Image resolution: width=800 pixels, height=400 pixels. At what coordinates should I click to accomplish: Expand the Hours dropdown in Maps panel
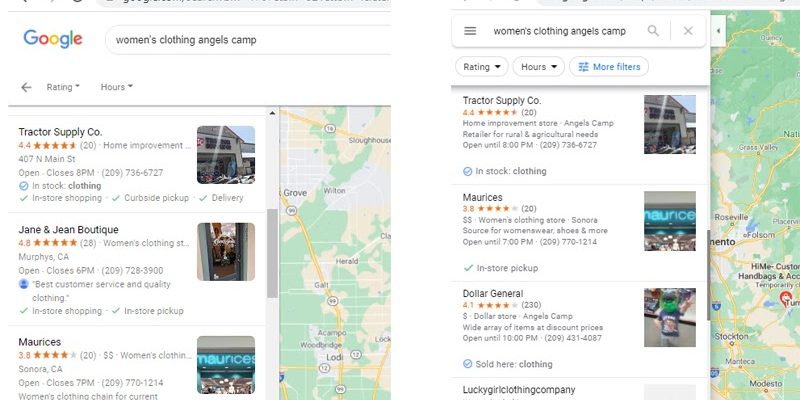point(539,67)
